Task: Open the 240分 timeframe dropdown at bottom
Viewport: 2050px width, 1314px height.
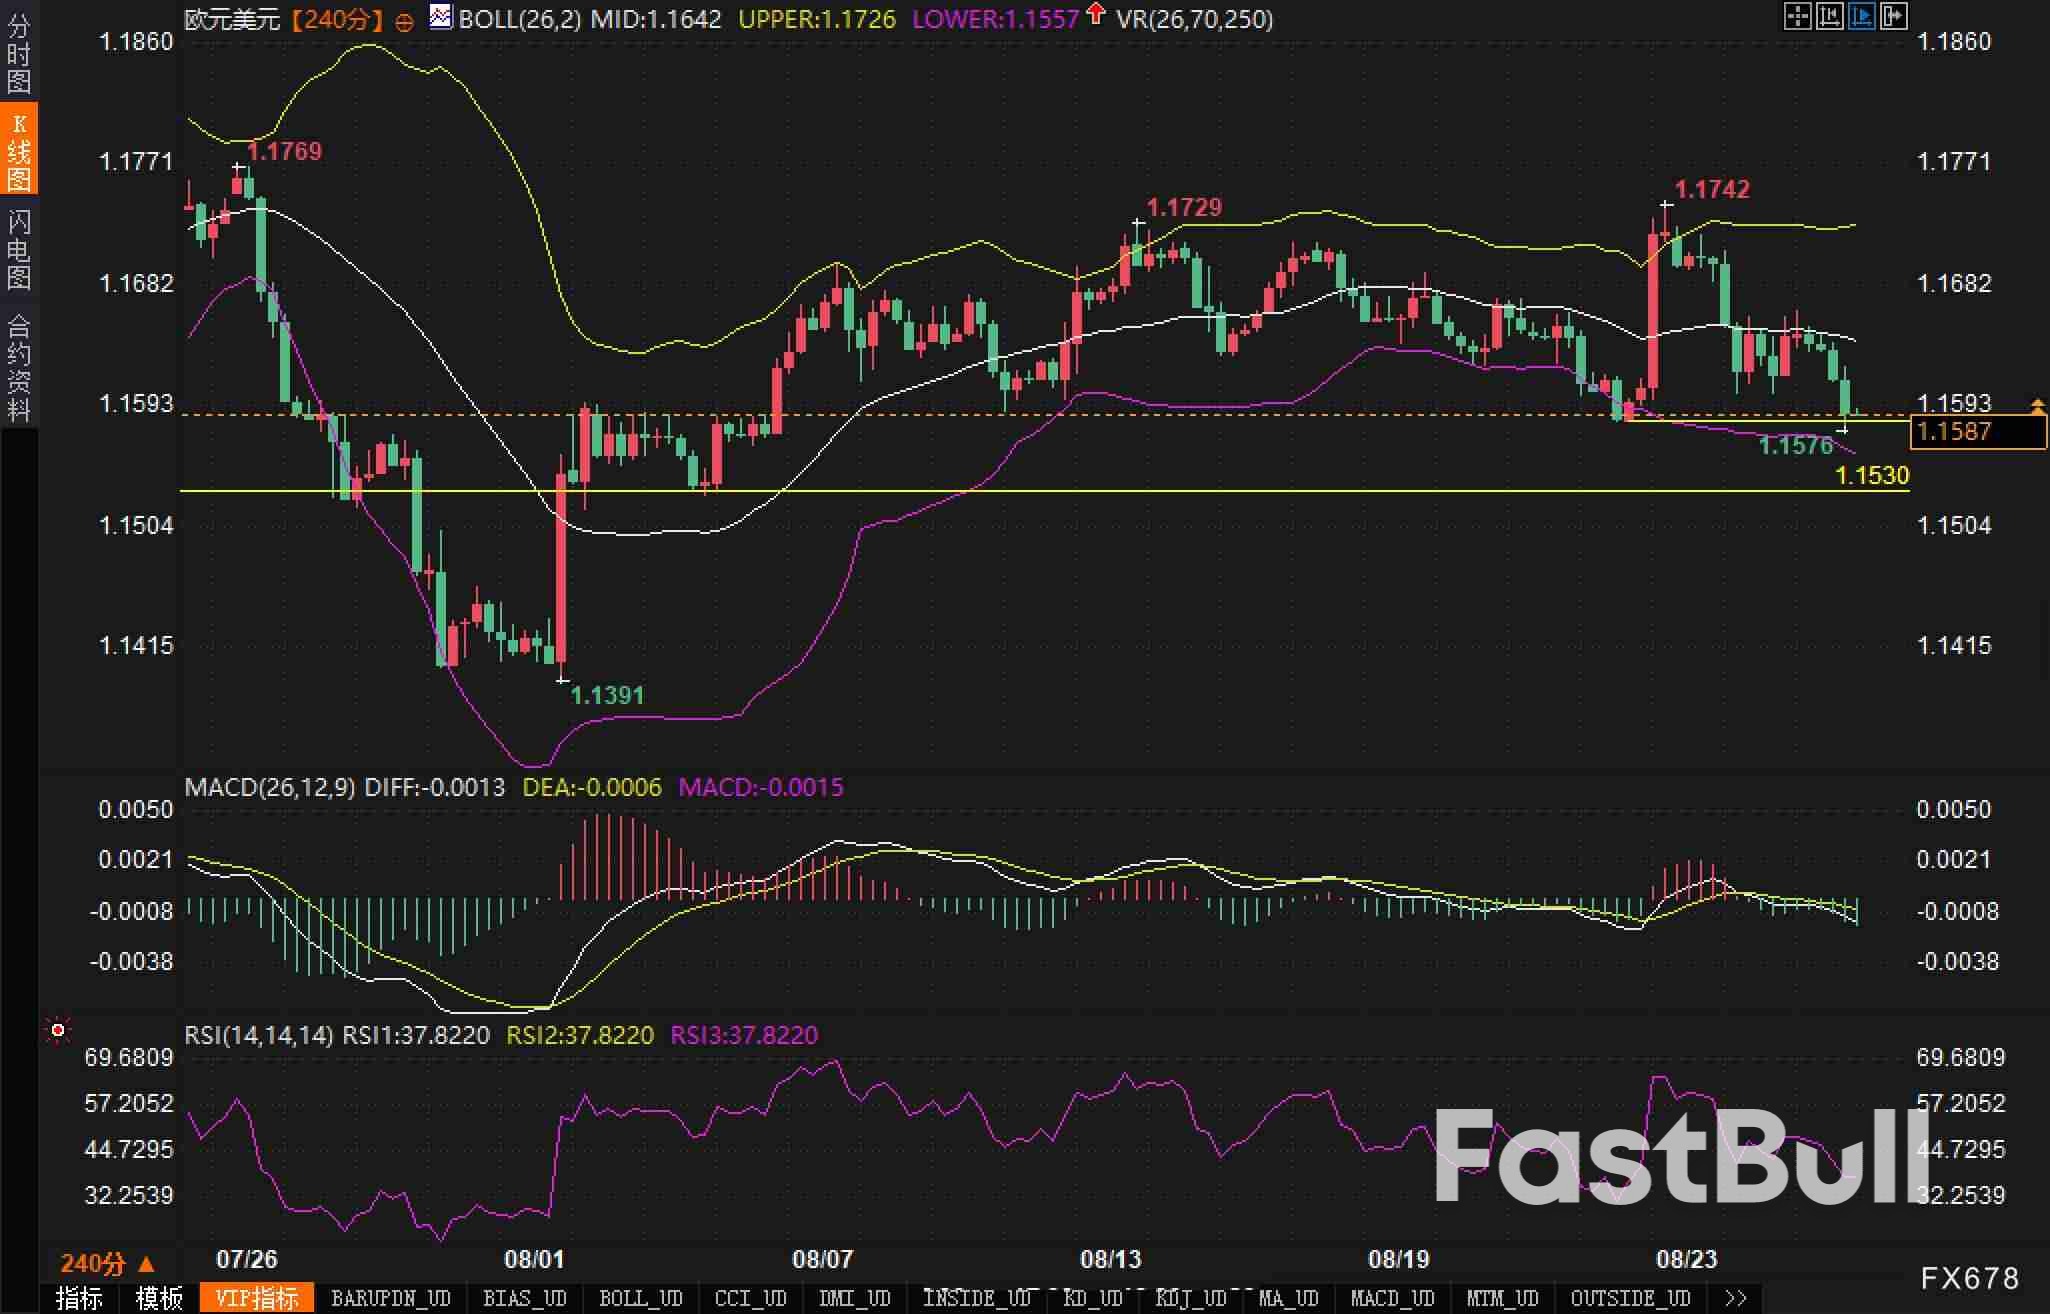Action: tap(107, 1264)
